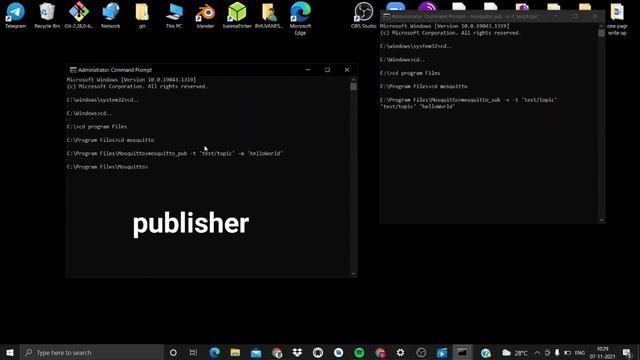This screenshot has height=360, width=640.
Task: Launch the OBS Studio shortcut
Action: pos(363,15)
